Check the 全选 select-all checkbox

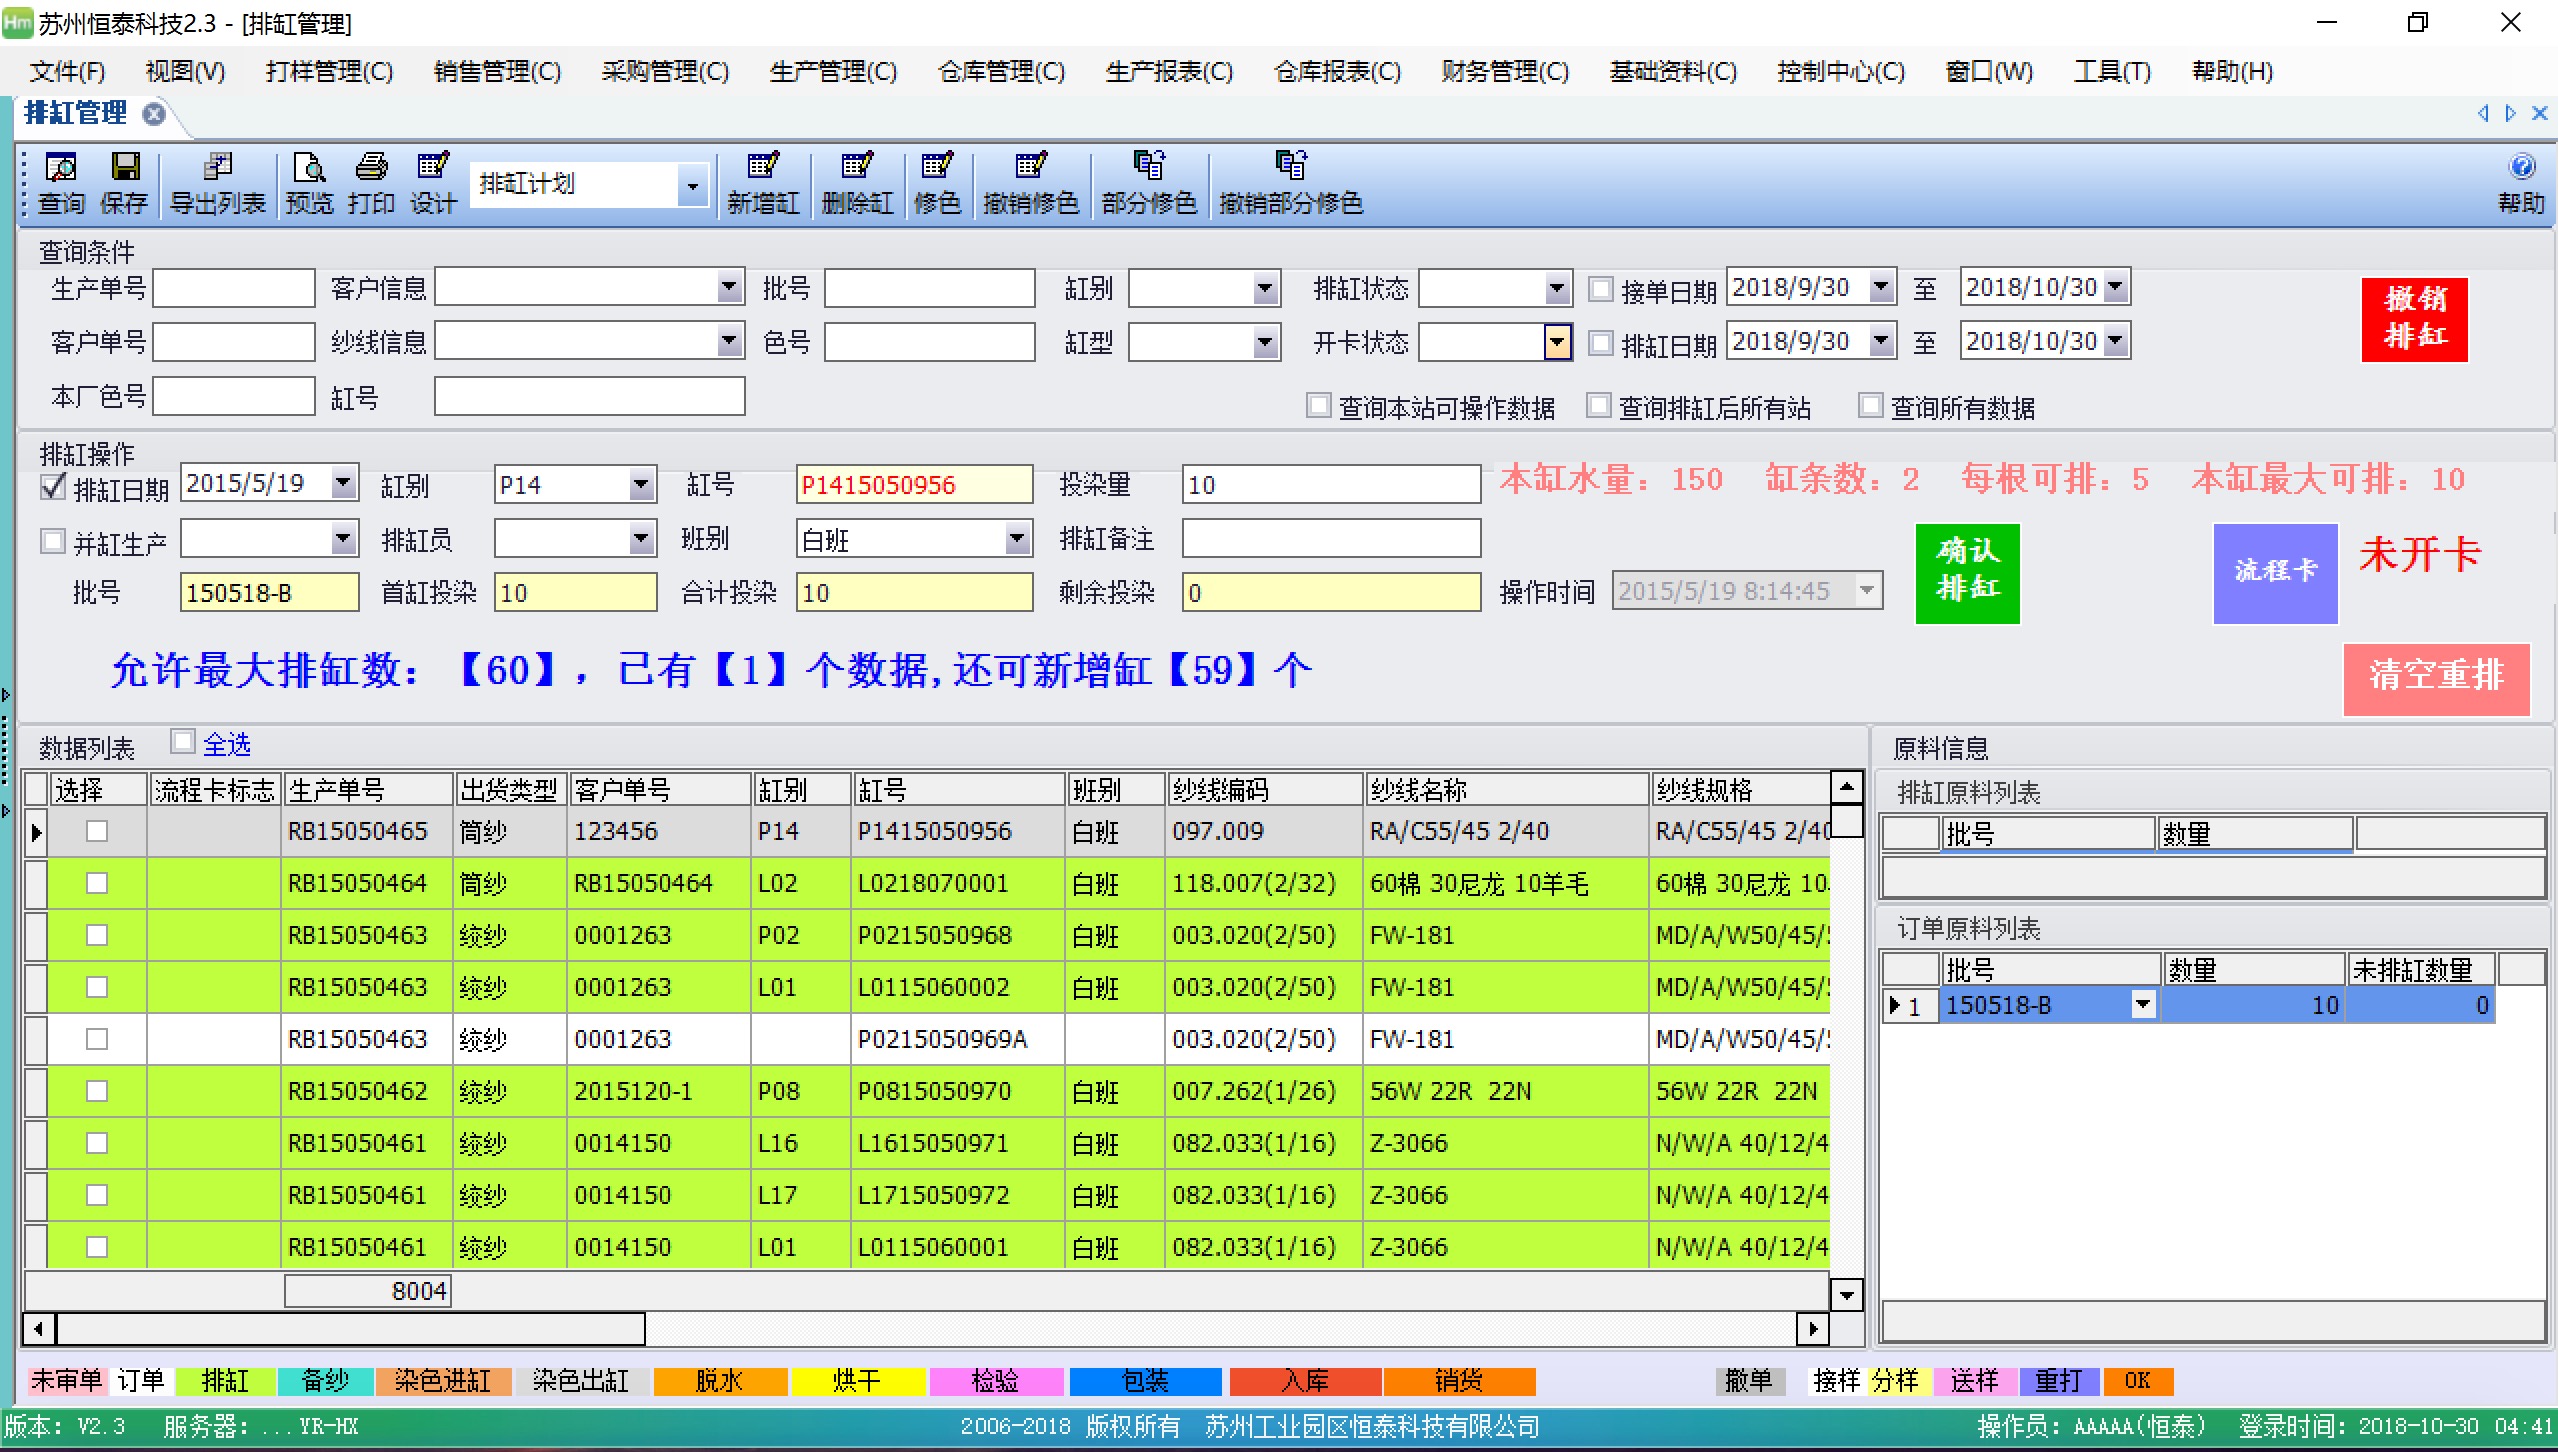pyautogui.click(x=183, y=742)
